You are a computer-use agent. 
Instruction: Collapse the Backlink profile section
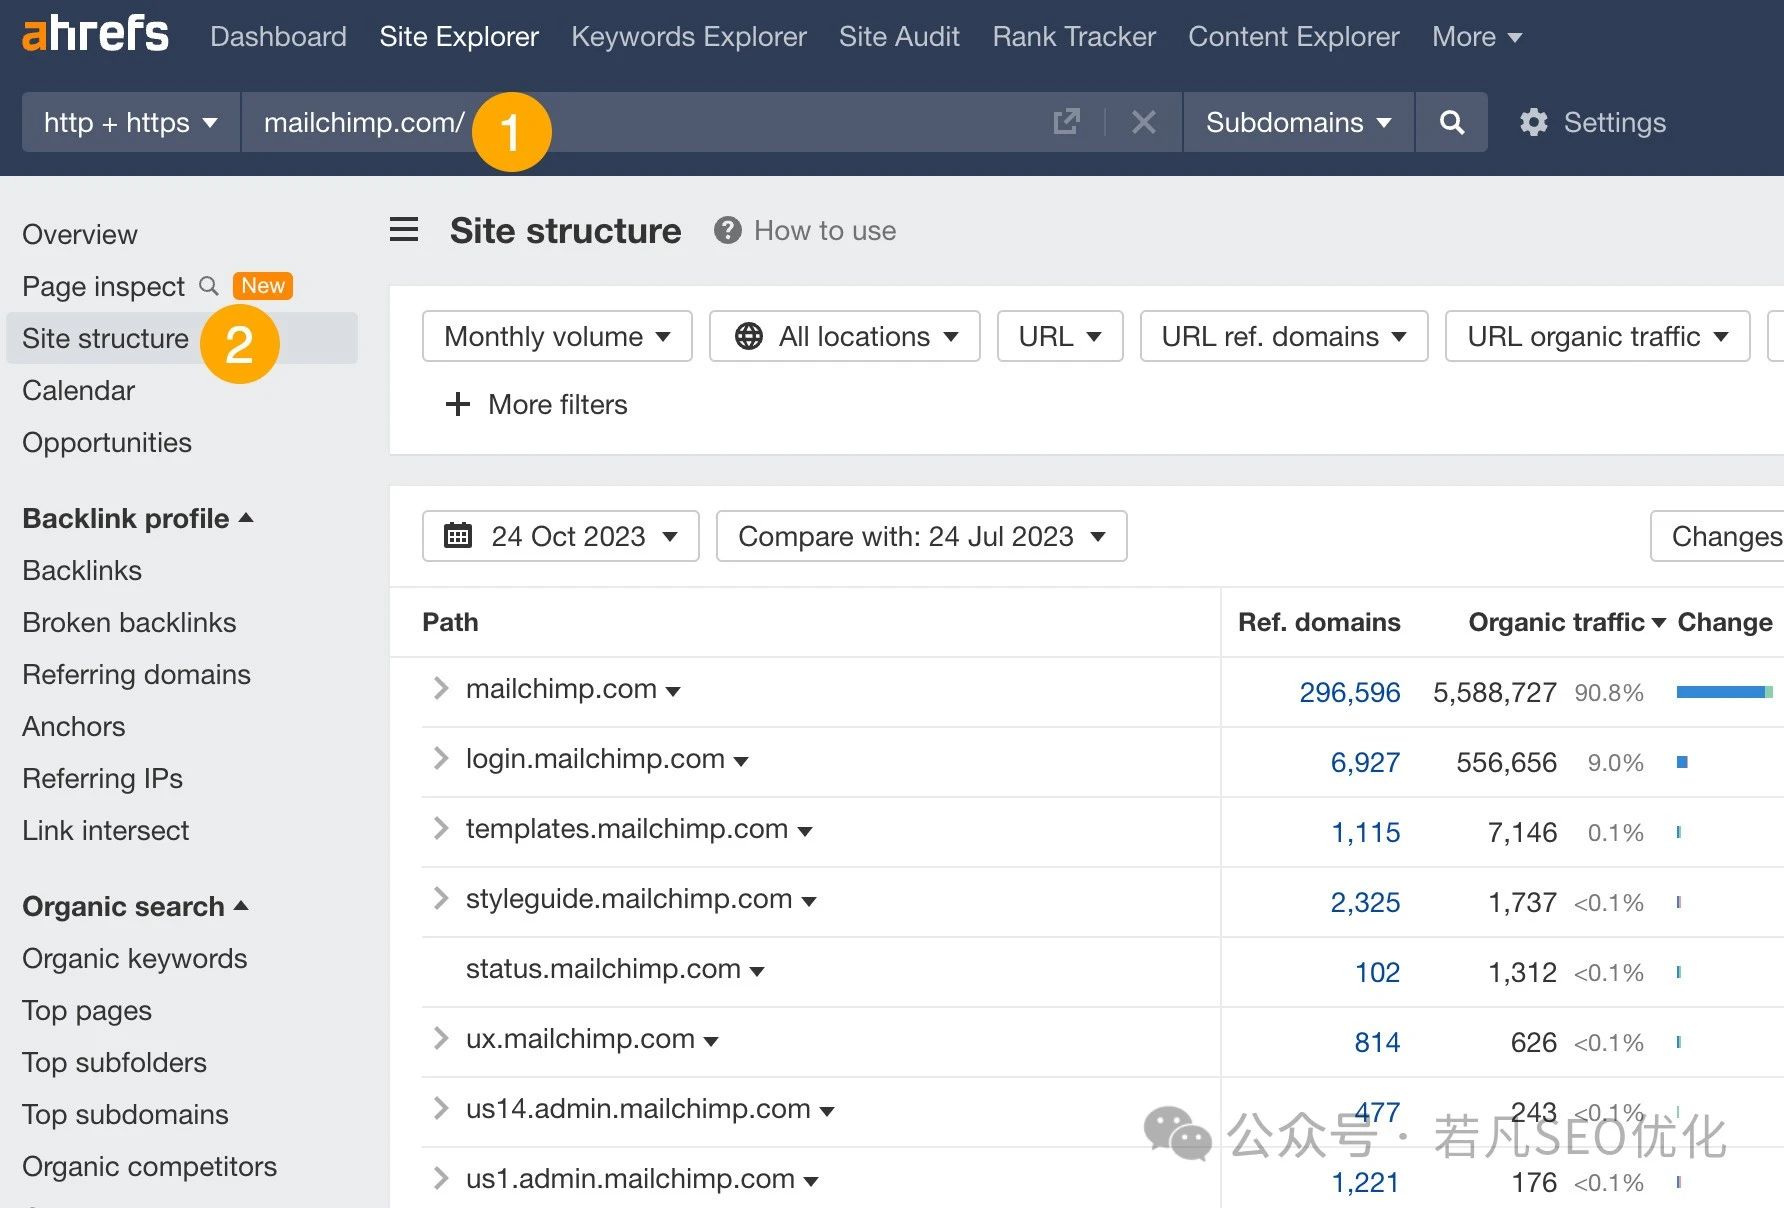138,518
